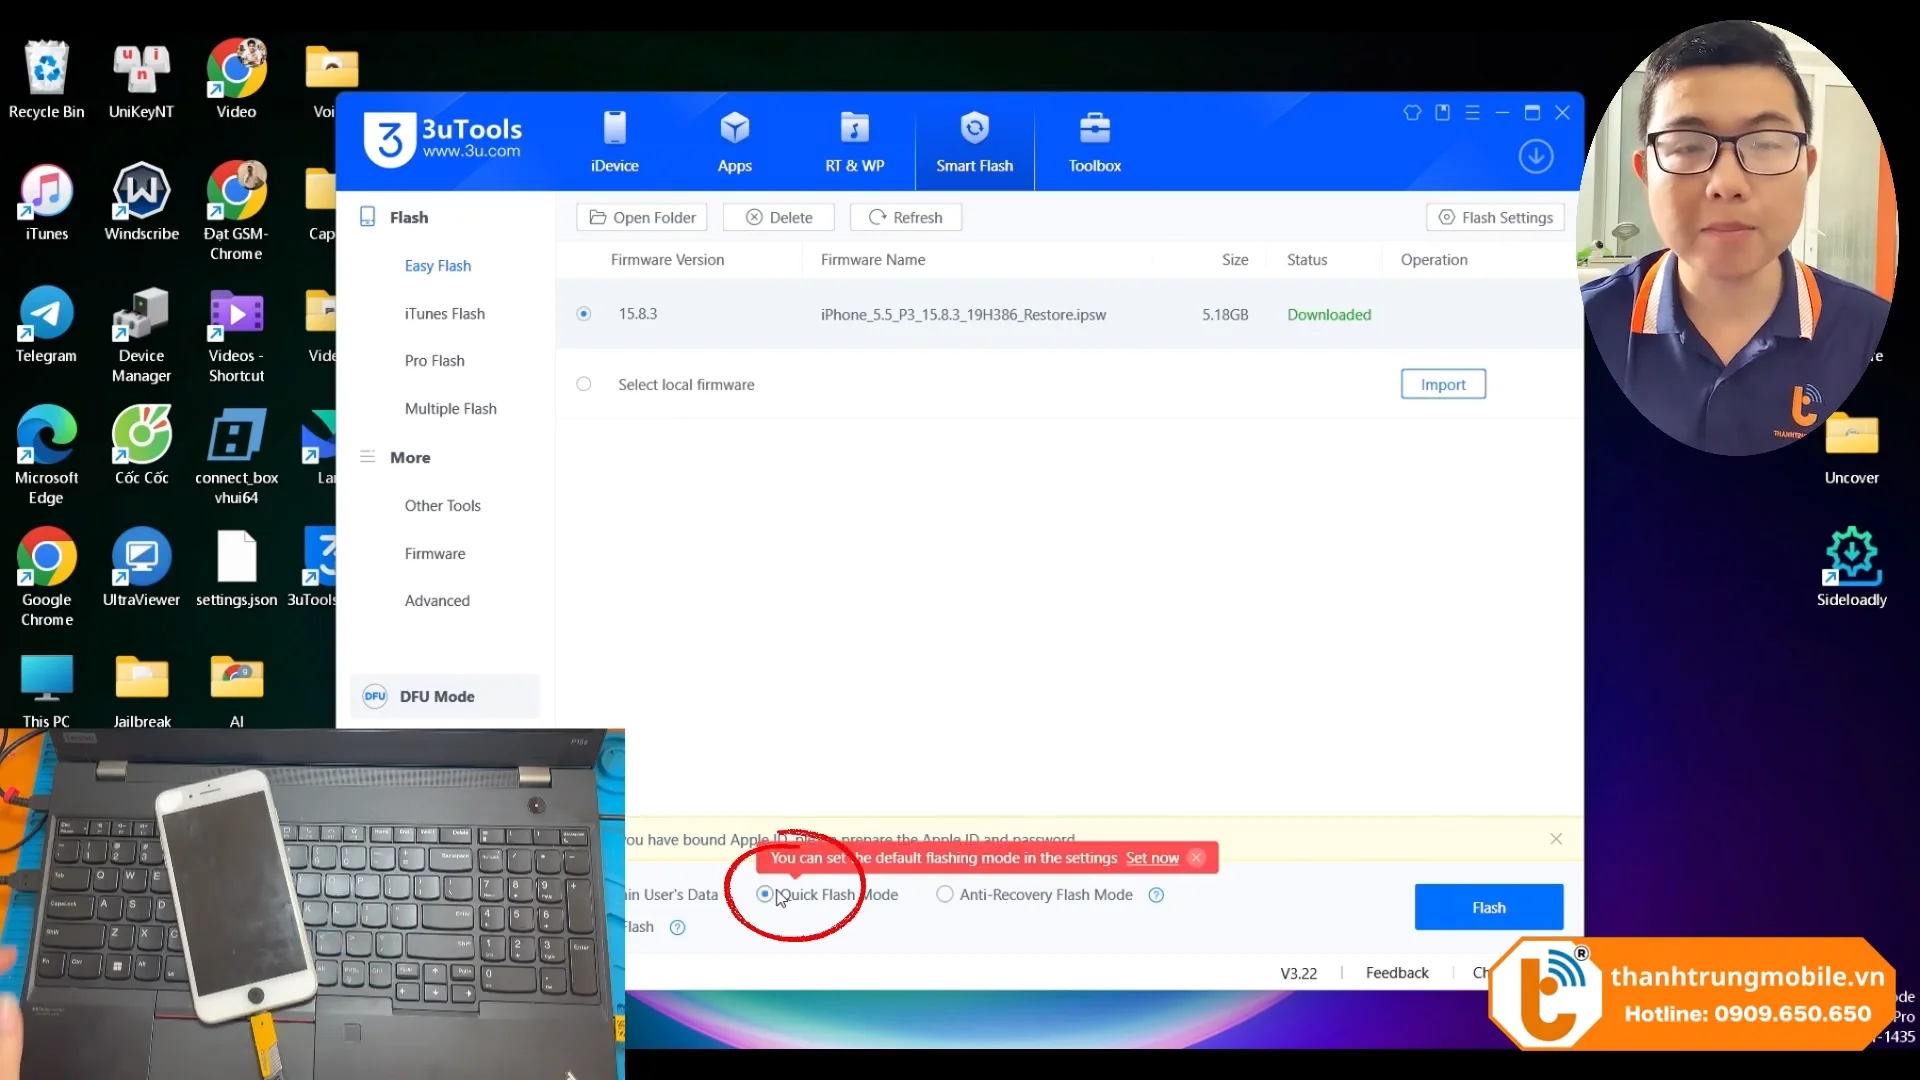Open the title bar hamburger menu
This screenshot has width=1920, height=1080.
[1472, 113]
